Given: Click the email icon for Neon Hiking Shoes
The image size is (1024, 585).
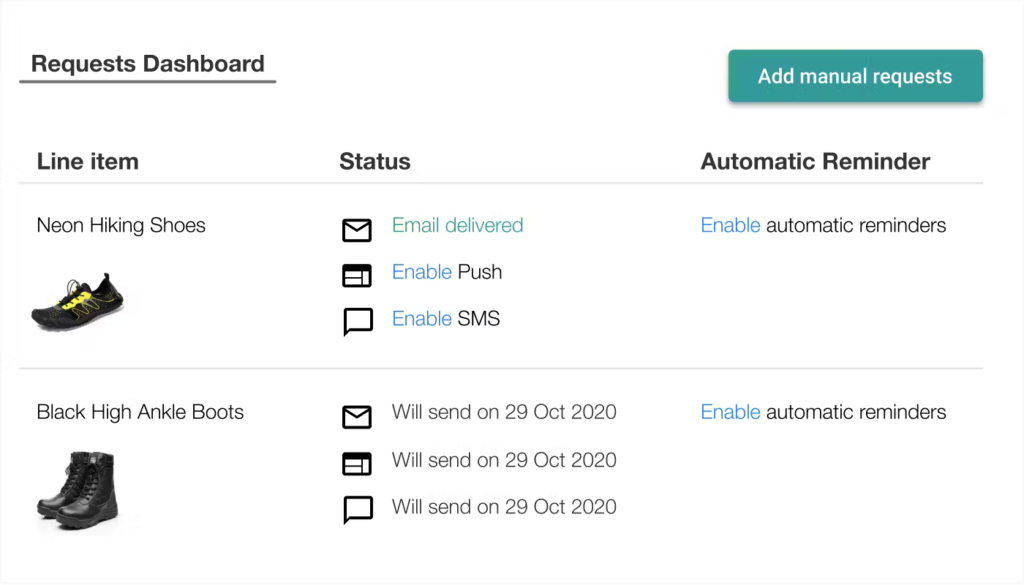Looking at the screenshot, I should [x=357, y=231].
